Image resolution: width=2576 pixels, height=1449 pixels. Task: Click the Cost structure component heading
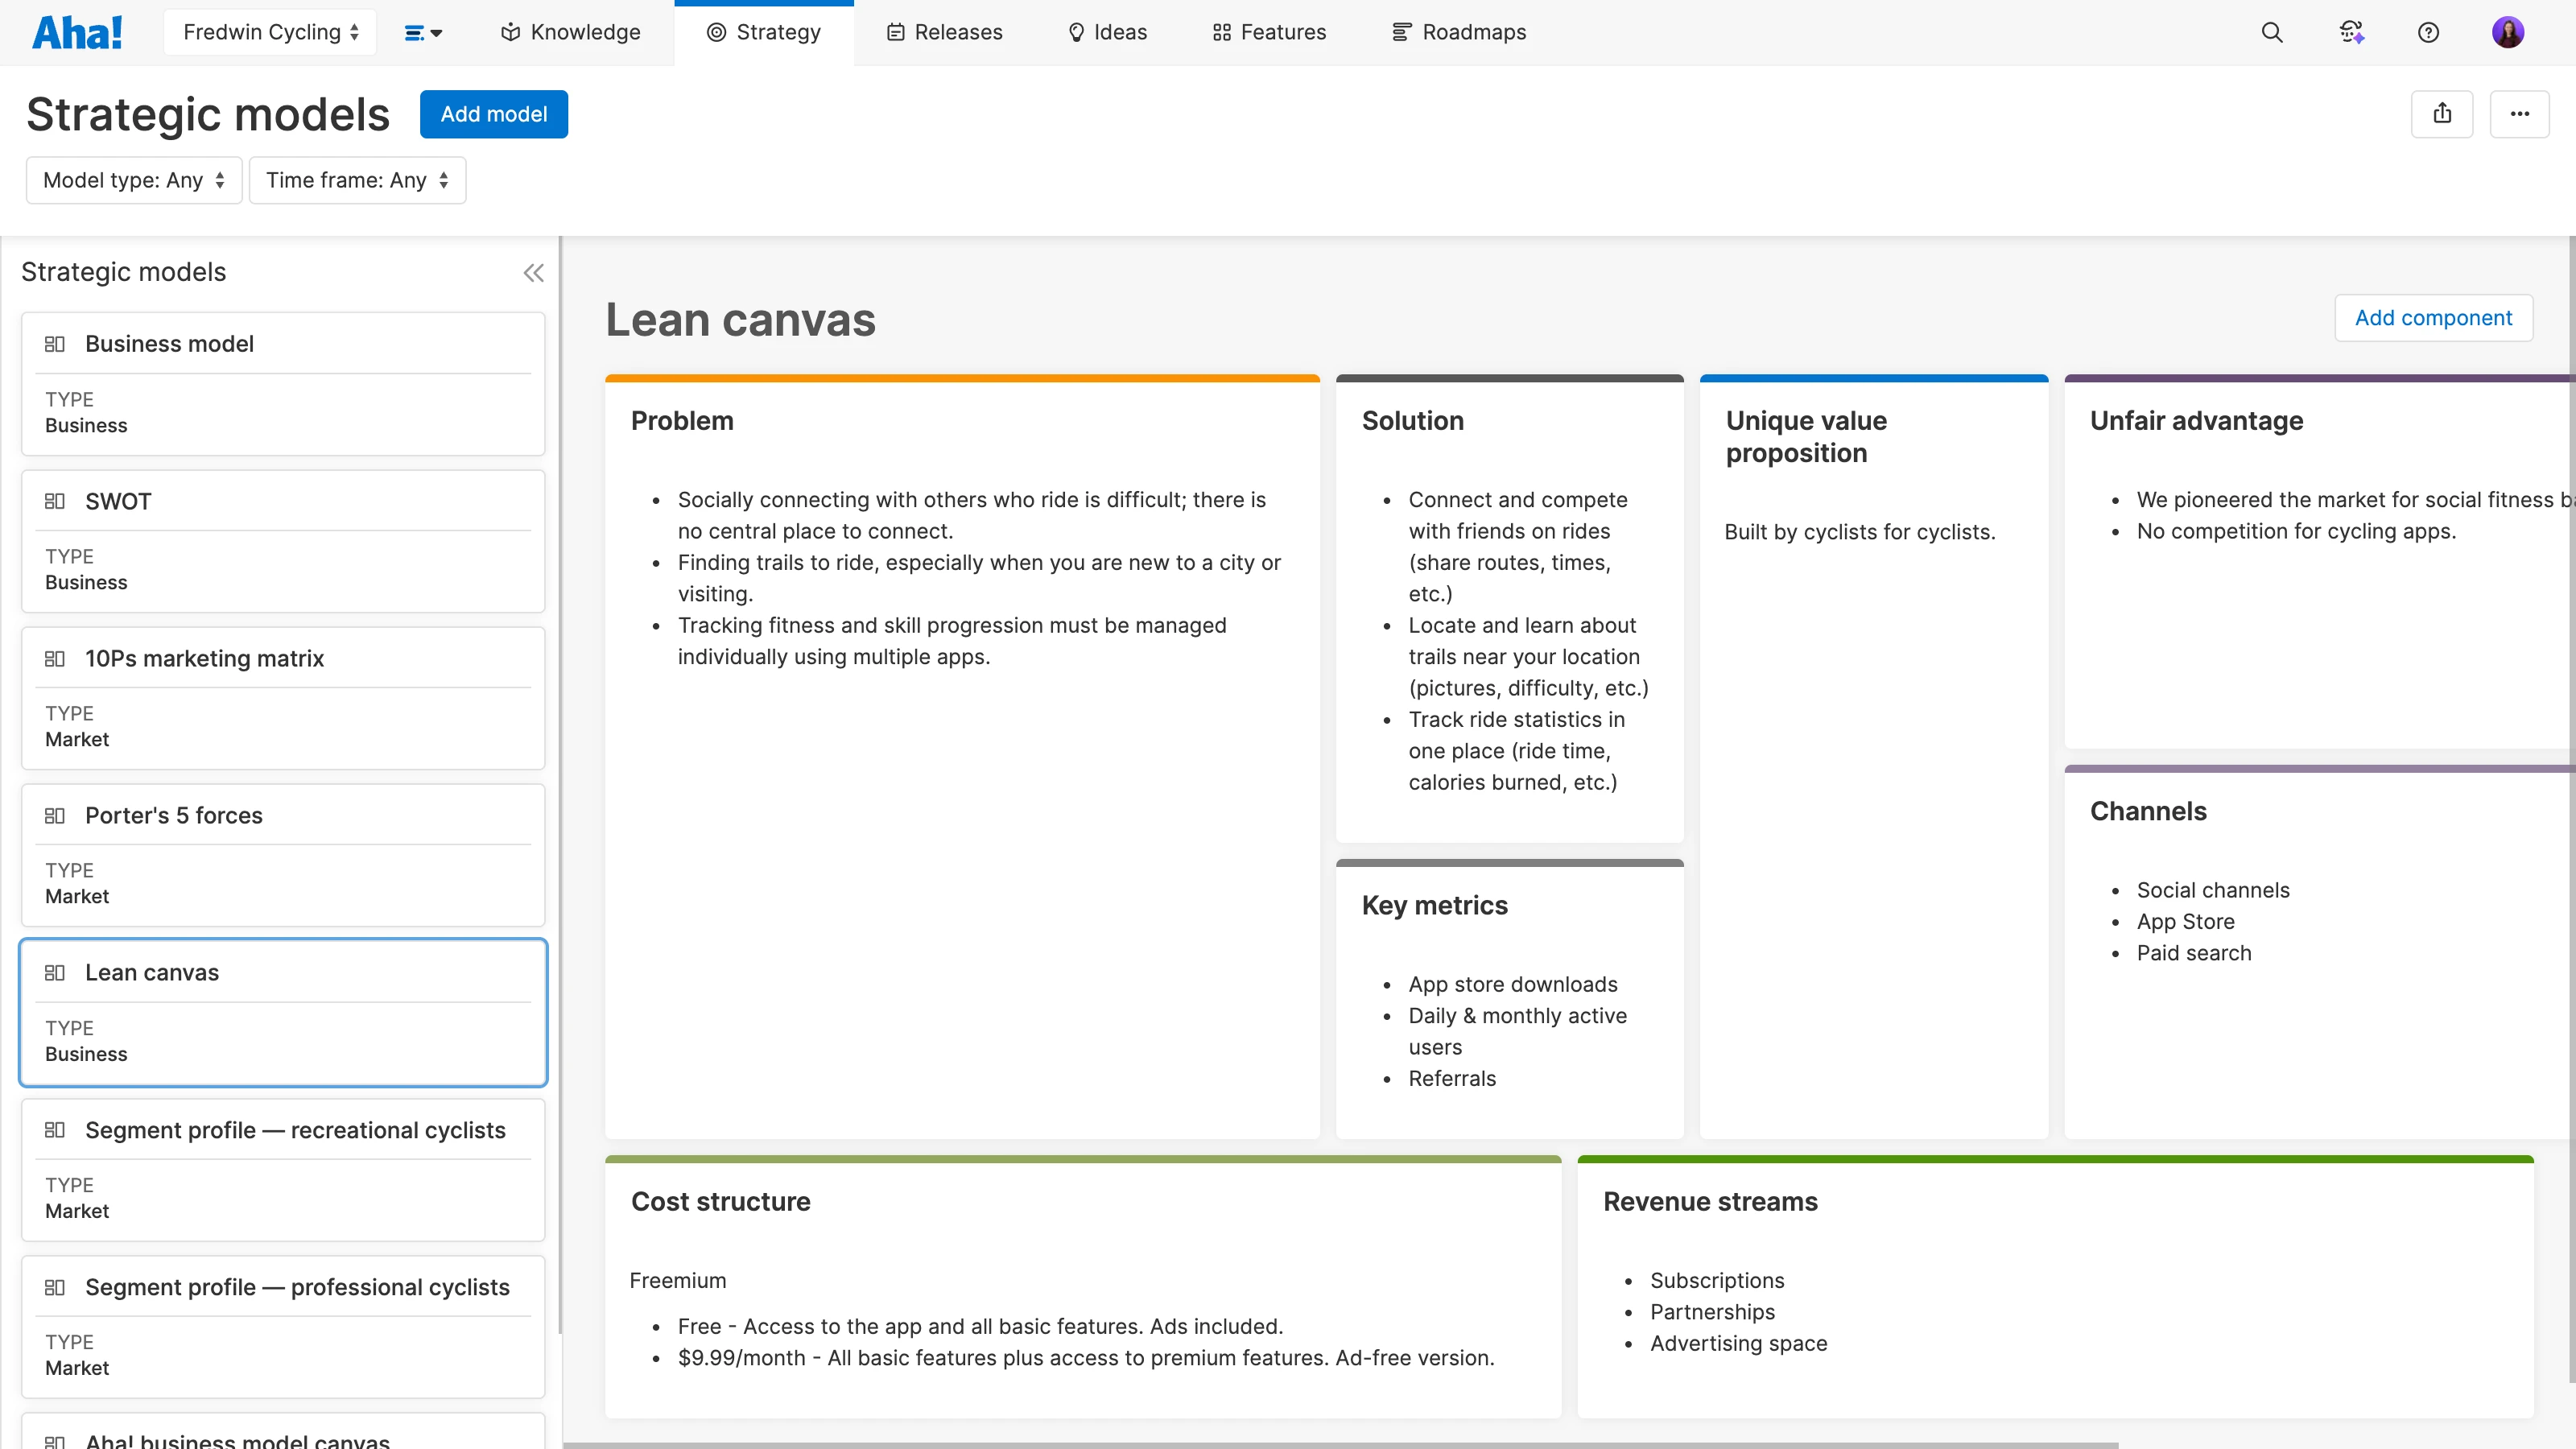[720, 1202]
